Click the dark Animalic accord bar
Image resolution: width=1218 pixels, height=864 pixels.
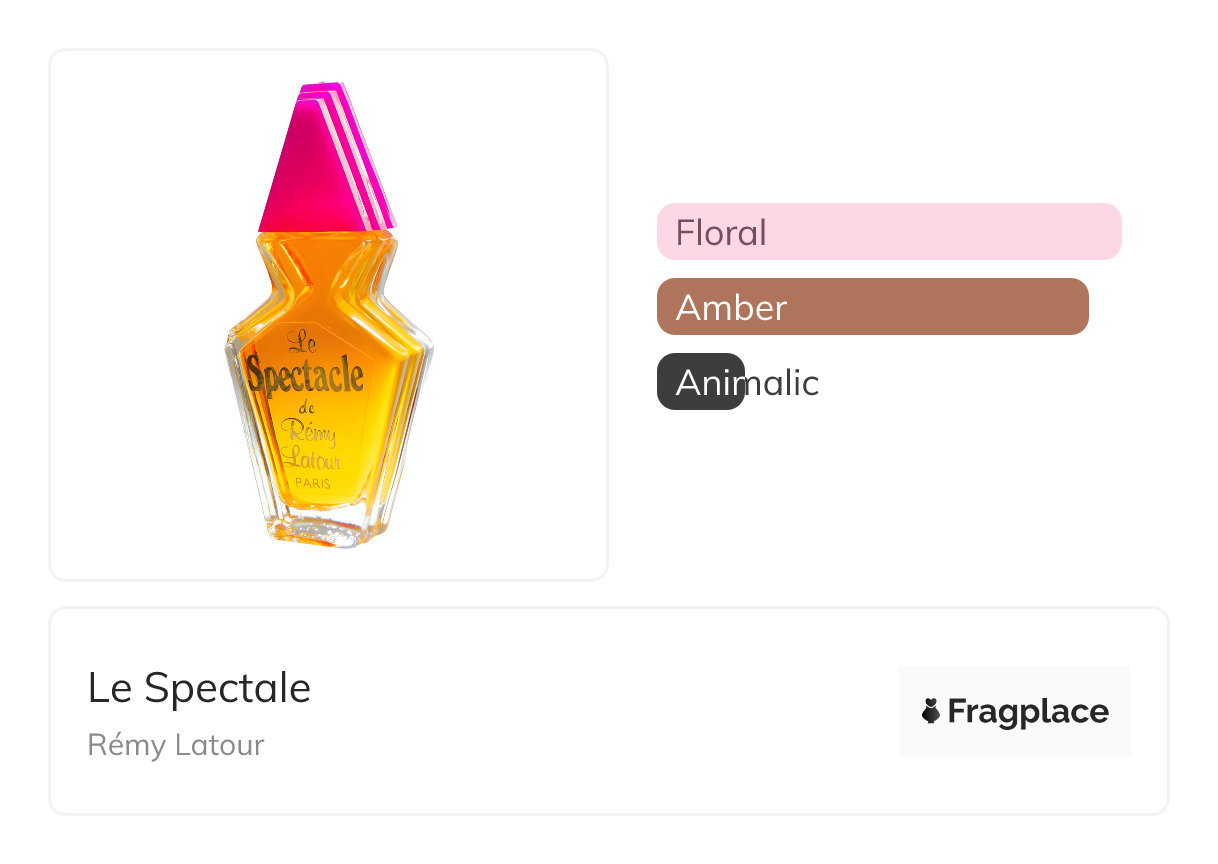click(699, 382)
